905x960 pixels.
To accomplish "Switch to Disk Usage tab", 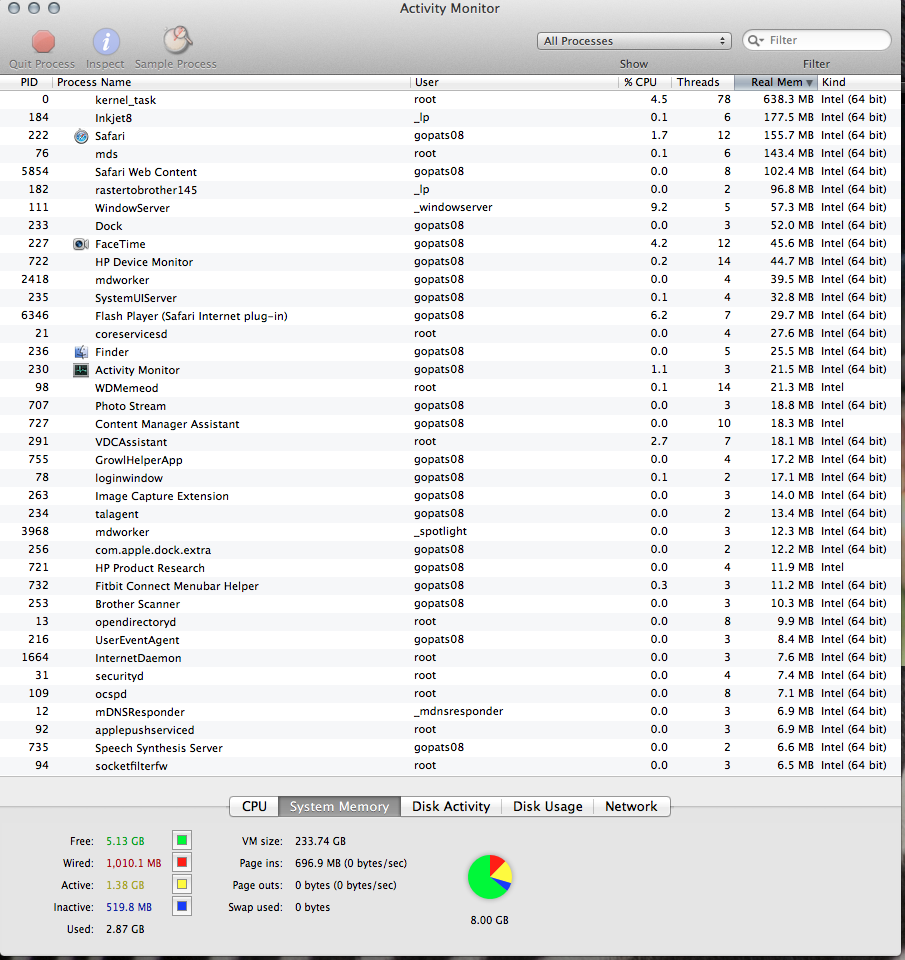I will (x=547, y=806).
